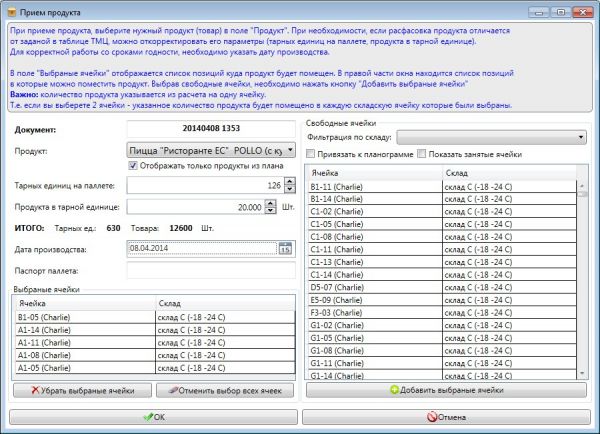This screenshot has height=434, width=600.
Task: Select row A1-14 (Charlie) in selected cells
Action: 82,328
